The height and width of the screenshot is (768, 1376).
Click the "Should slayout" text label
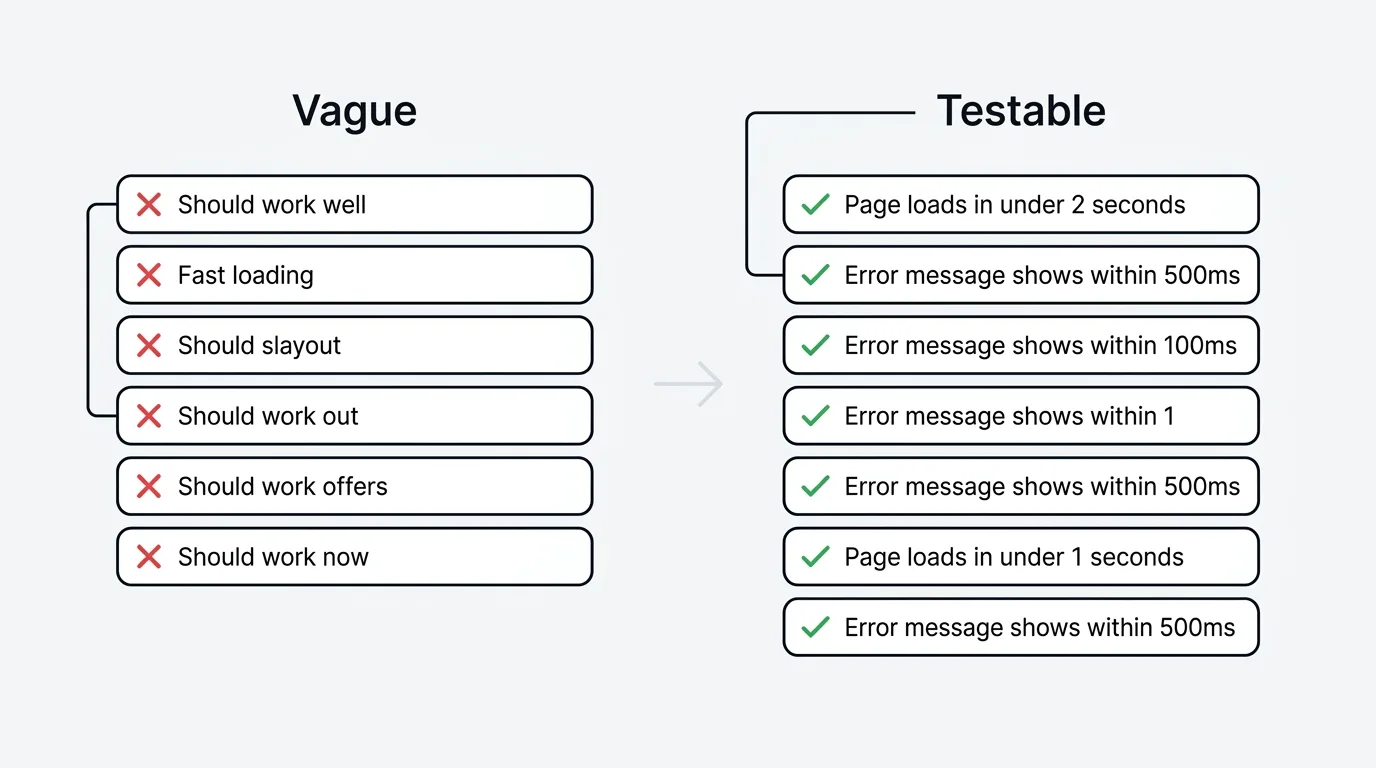pyautogui.click(x=259, y=346)
